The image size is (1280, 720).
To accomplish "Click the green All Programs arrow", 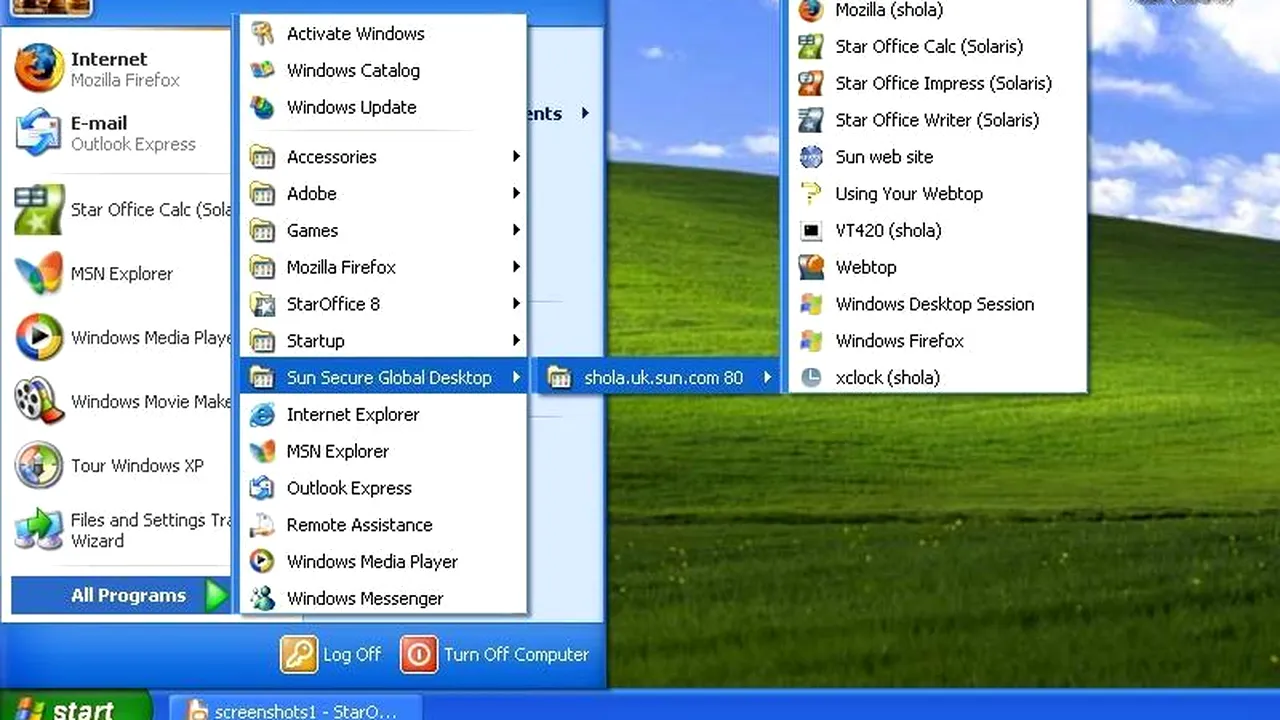I will tap(216, 596).
